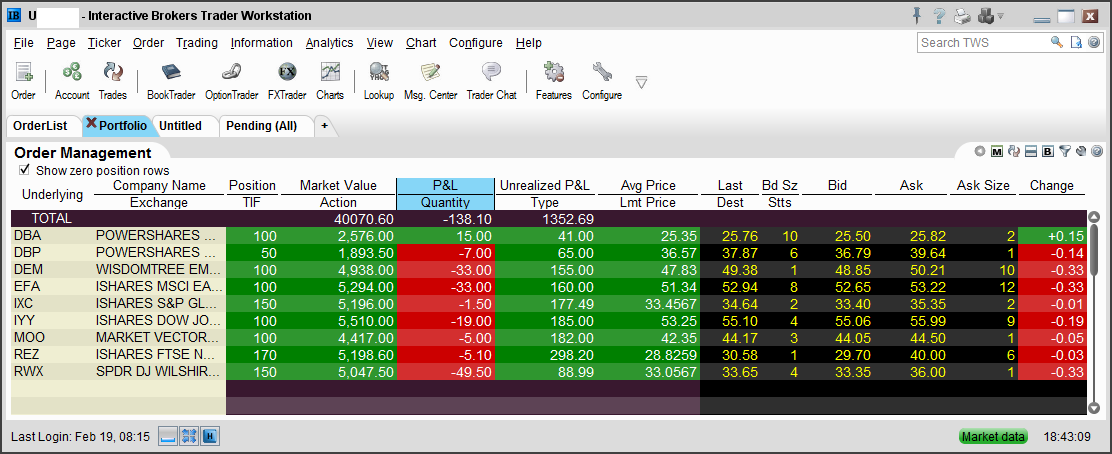Click the Market Value column header
Image resolution: width=1112 pixels, height=454 pixels.
[338, 185]
